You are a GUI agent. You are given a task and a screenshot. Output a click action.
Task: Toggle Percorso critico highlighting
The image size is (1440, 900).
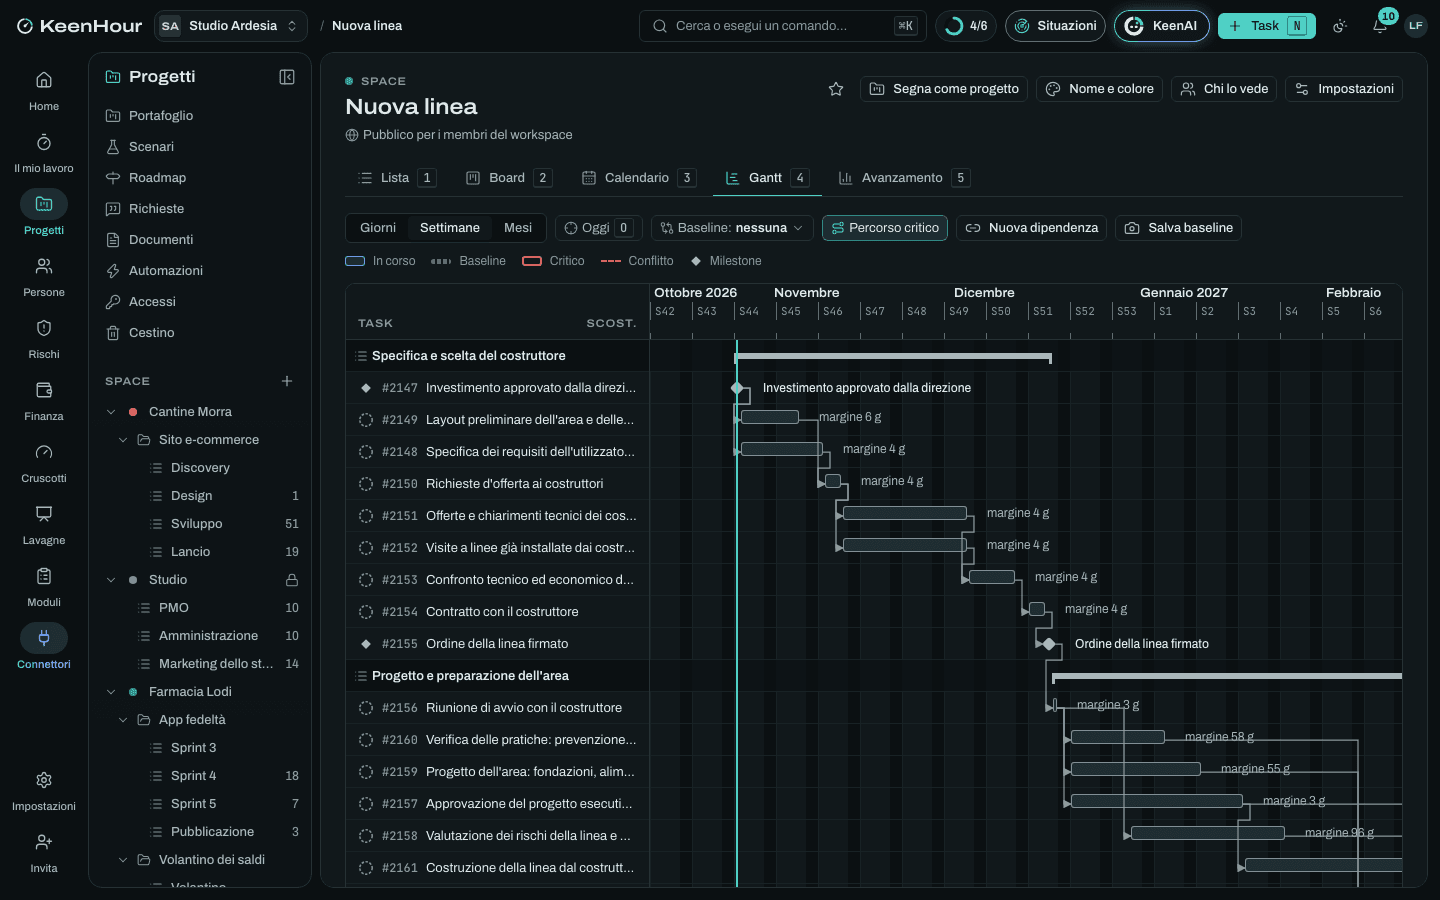[x=885, y=228]
